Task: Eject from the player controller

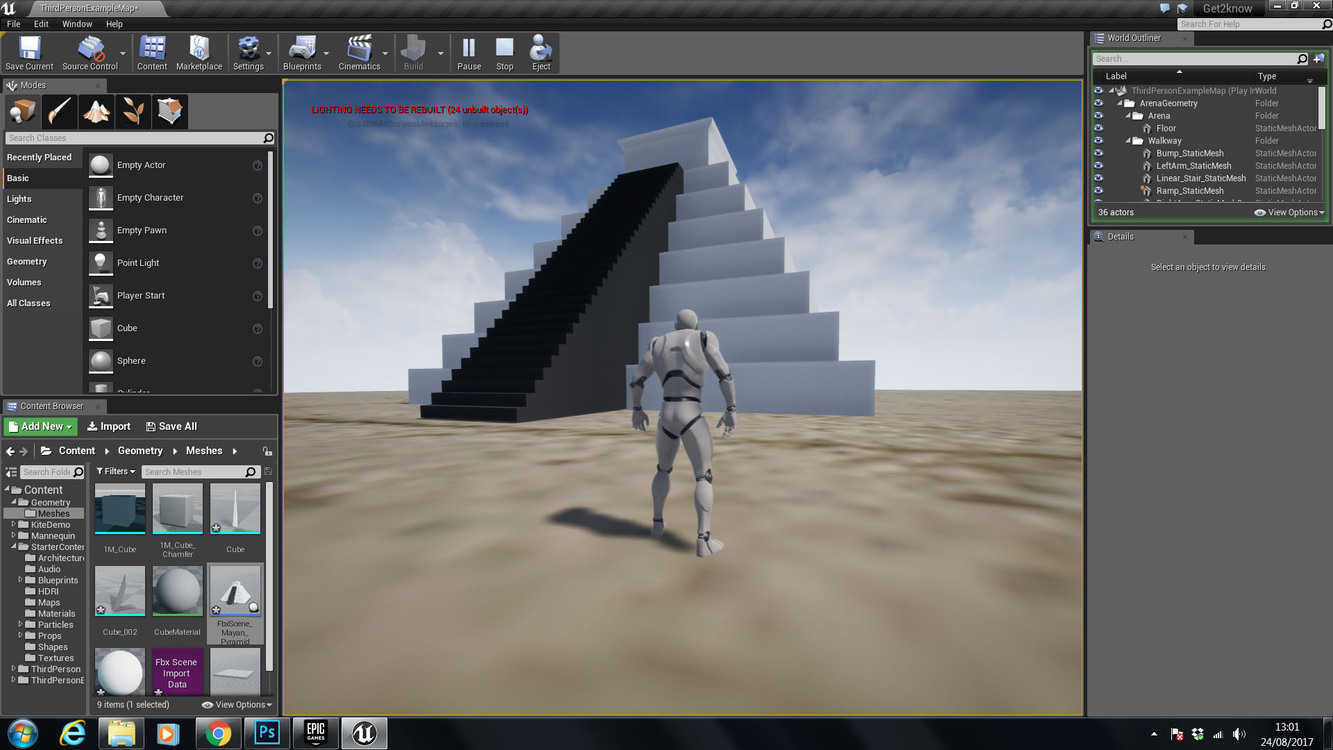Action: [x=541, y=52]
